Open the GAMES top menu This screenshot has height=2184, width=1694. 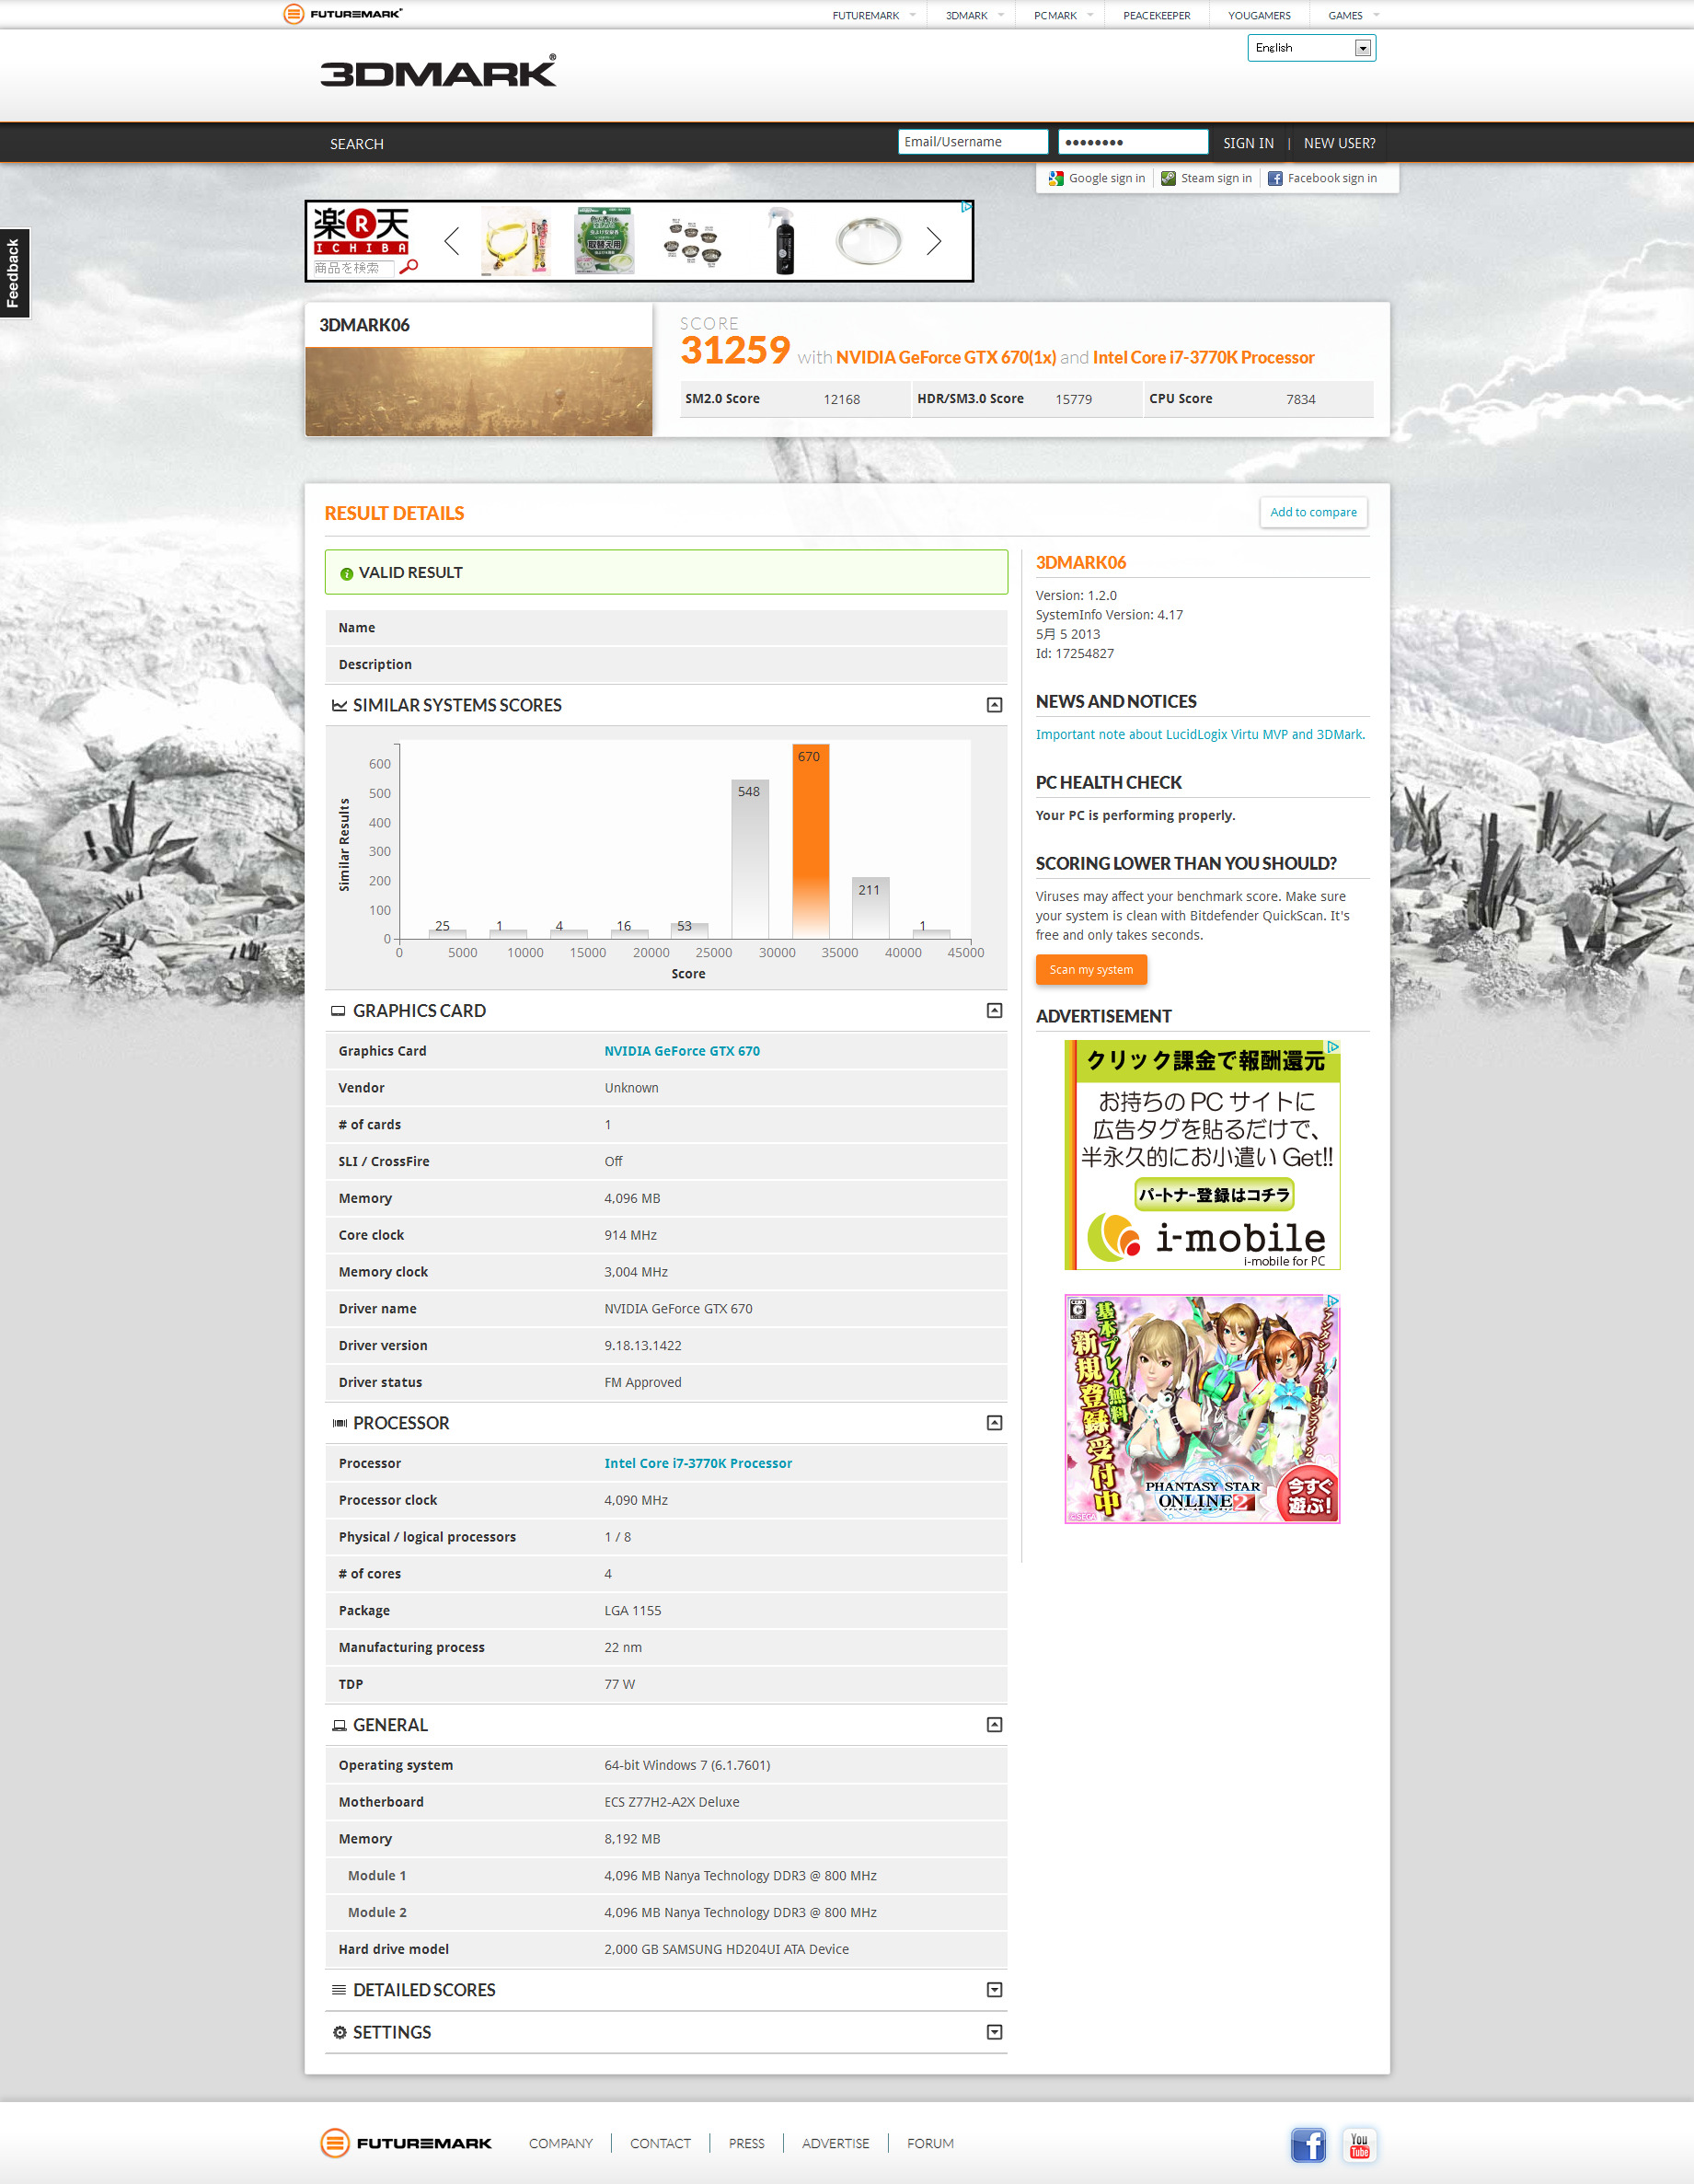coord(1353,15)
